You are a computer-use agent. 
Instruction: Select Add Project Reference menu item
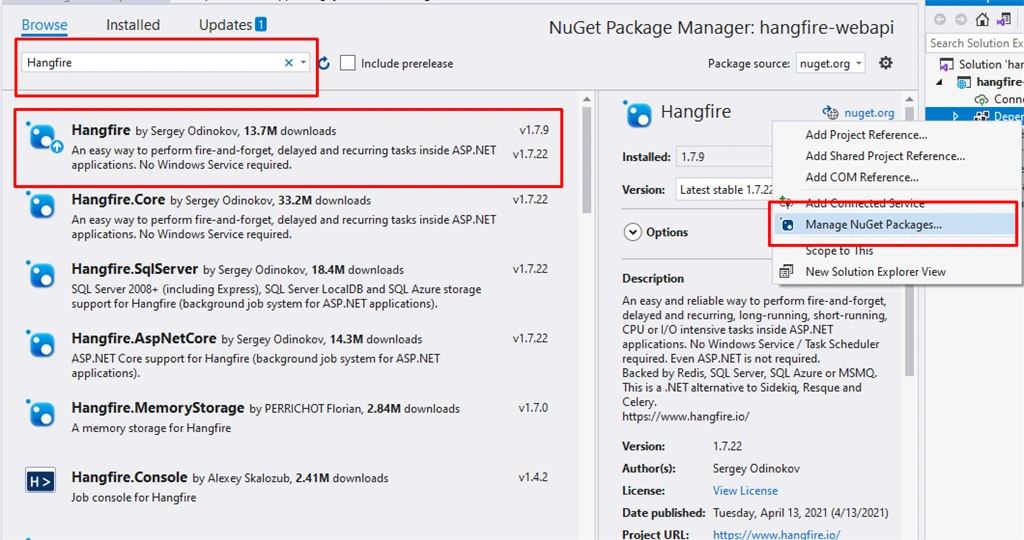click(x=866, y=135)
